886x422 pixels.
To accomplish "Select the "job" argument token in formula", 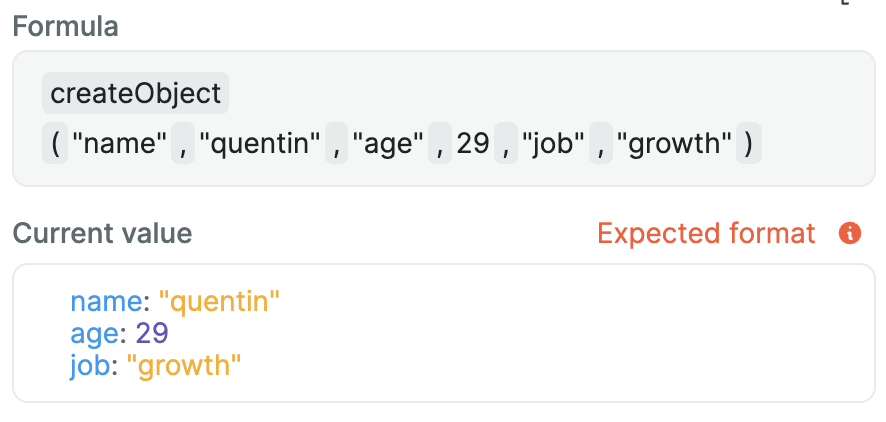I will [551, 145].
